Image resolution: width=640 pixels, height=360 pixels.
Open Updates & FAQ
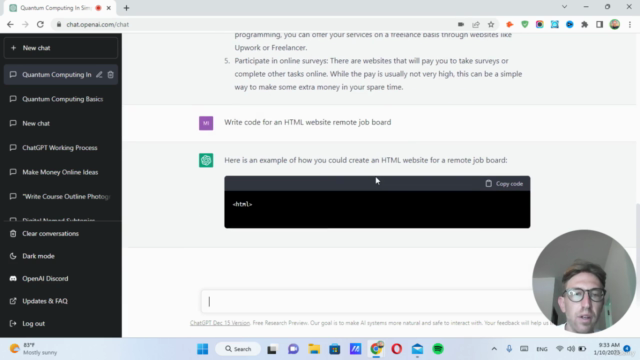coord(61,301)
